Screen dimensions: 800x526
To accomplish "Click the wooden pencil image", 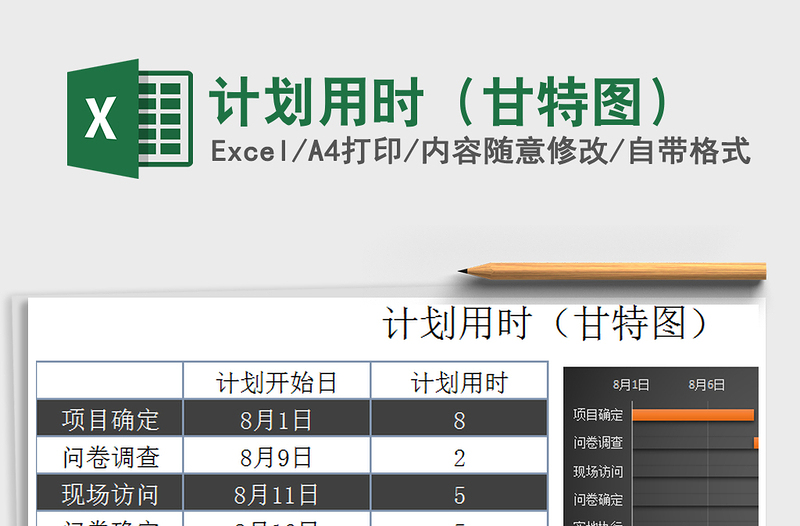I will coord(612,271).
